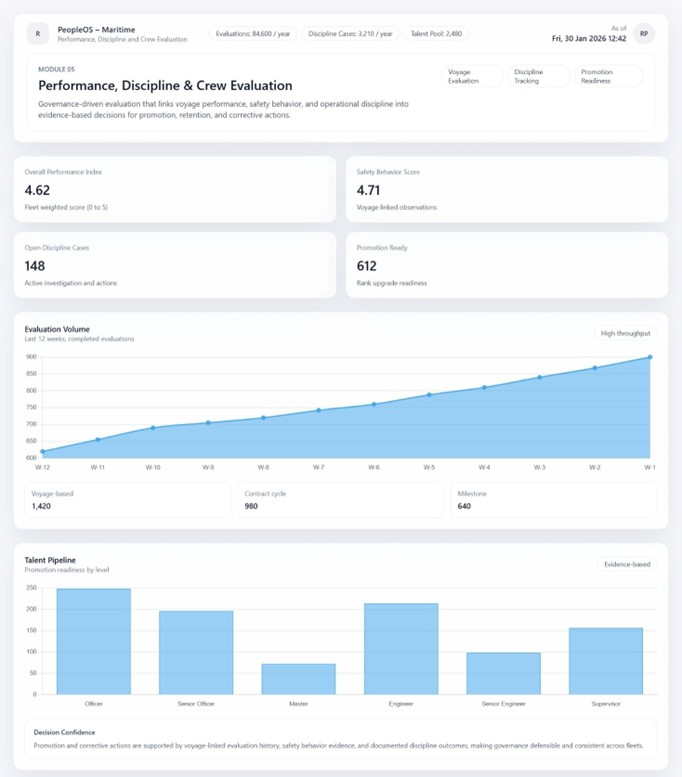Click the Discipline Cases 3,210 / year pill

(x=350, y=34)
